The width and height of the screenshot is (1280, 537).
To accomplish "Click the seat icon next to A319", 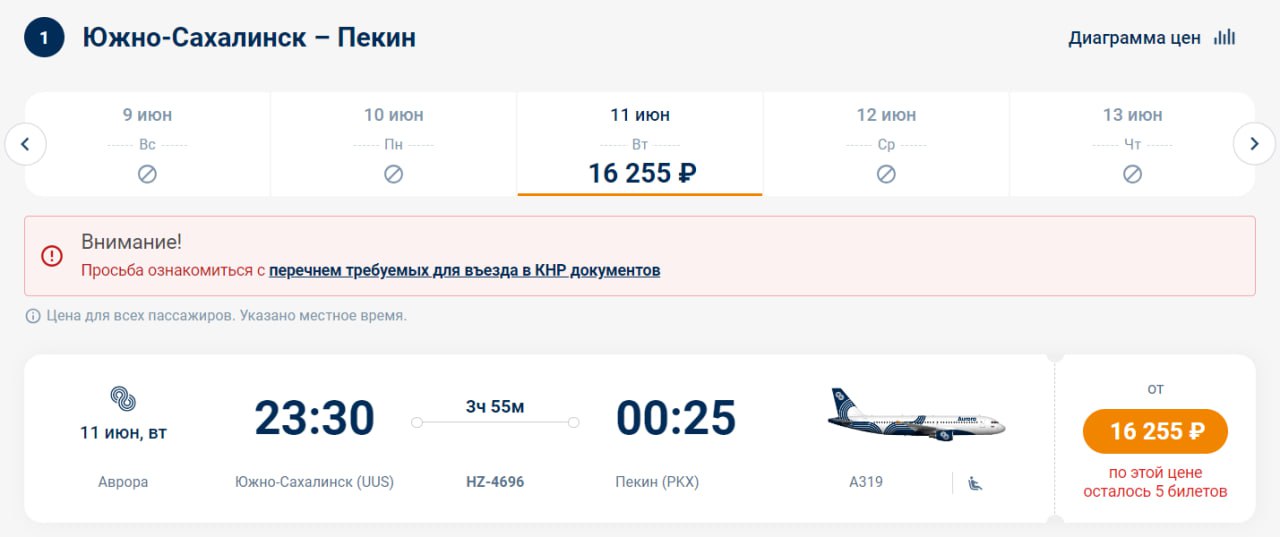I will click(x=975, y=483).
